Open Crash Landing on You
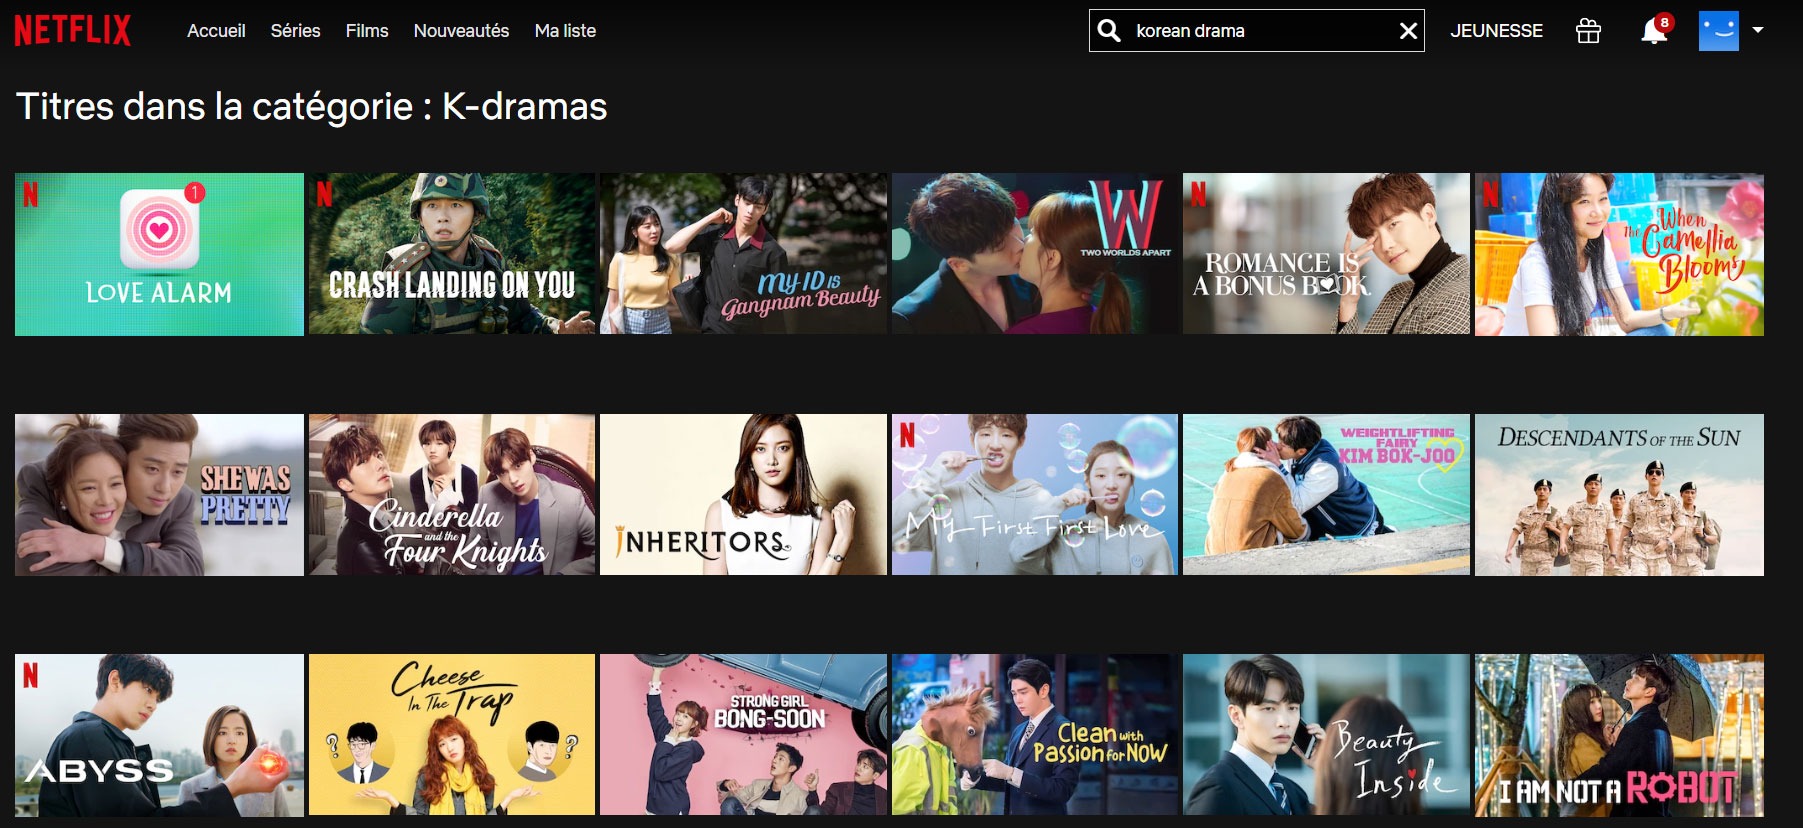The image size is (1803, 828). pyautogui.click(x=452, y=254)
